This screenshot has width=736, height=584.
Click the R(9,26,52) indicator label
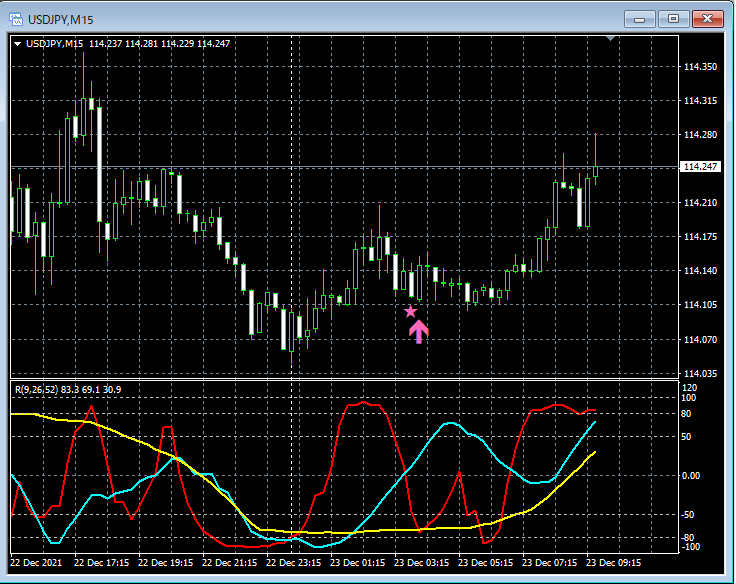(x=68, y=390)
